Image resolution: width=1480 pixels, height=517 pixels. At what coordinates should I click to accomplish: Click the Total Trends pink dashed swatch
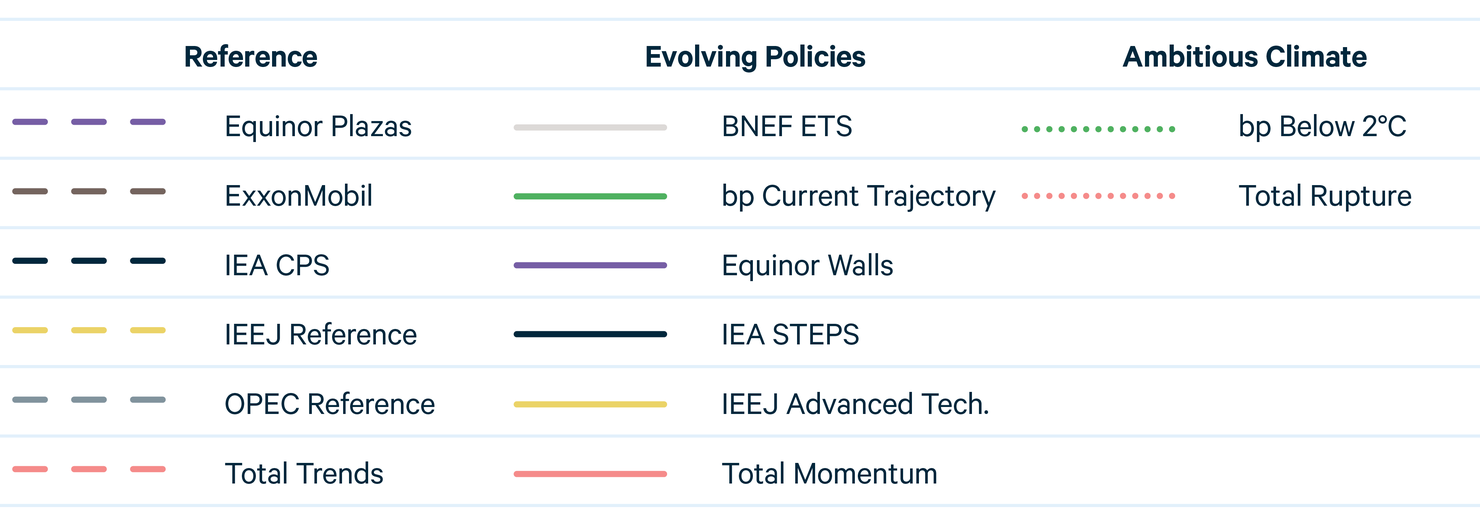(89, 469)
